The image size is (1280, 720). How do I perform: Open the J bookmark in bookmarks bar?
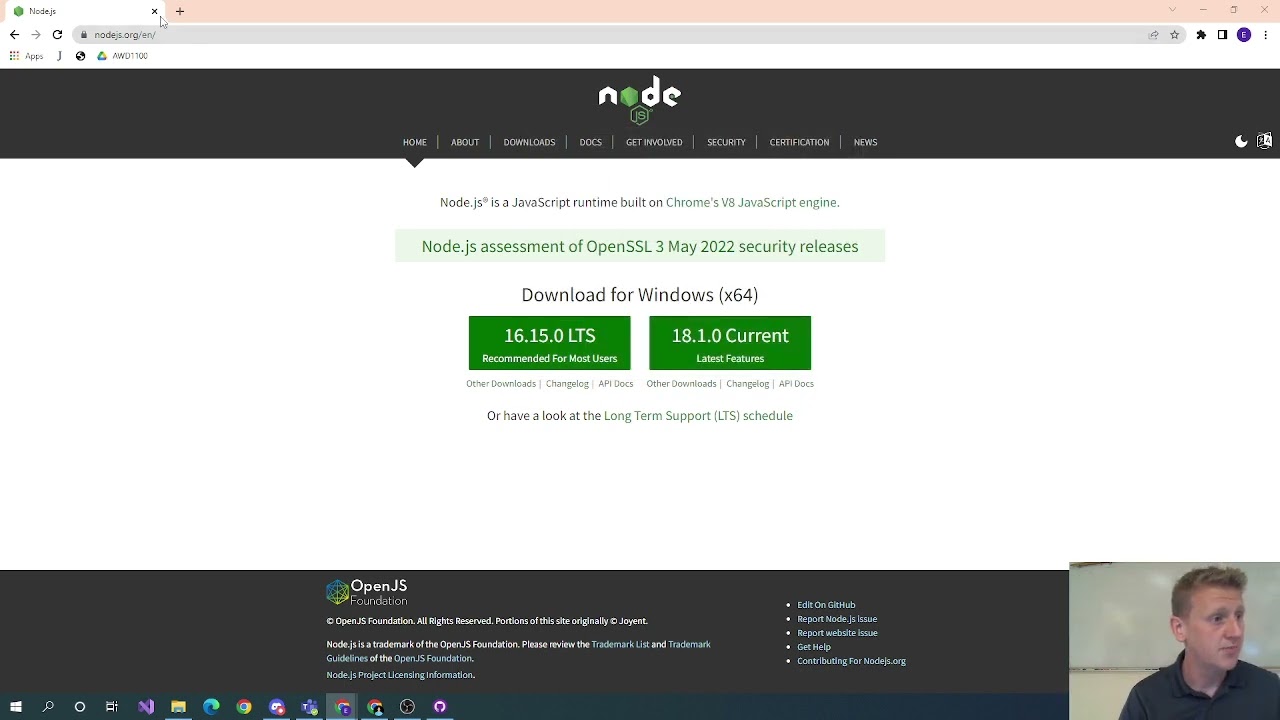tap(59, 56)
